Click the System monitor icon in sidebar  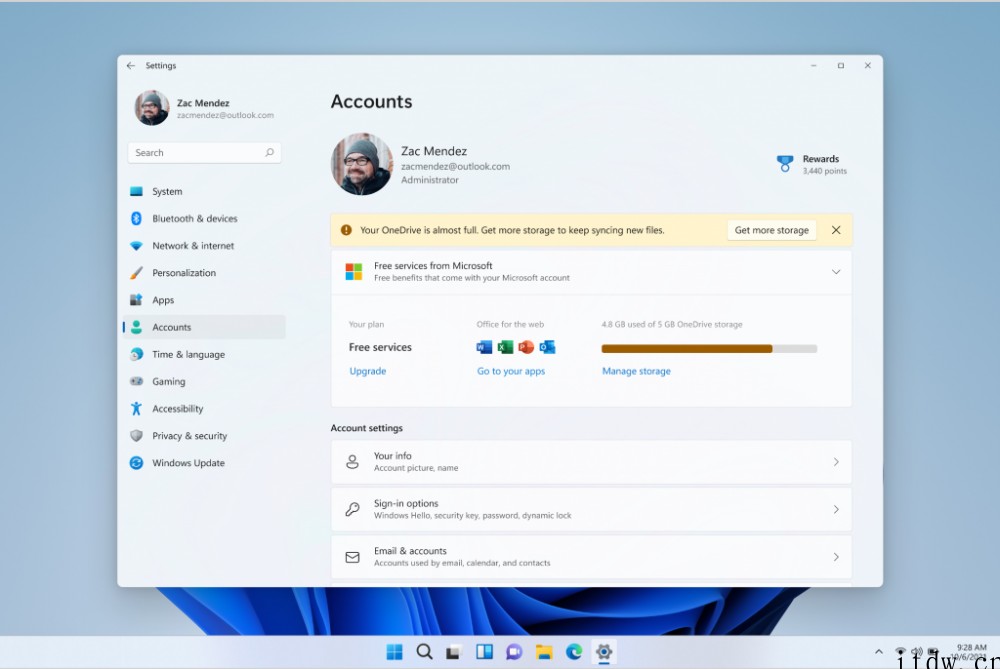(136, 191)
